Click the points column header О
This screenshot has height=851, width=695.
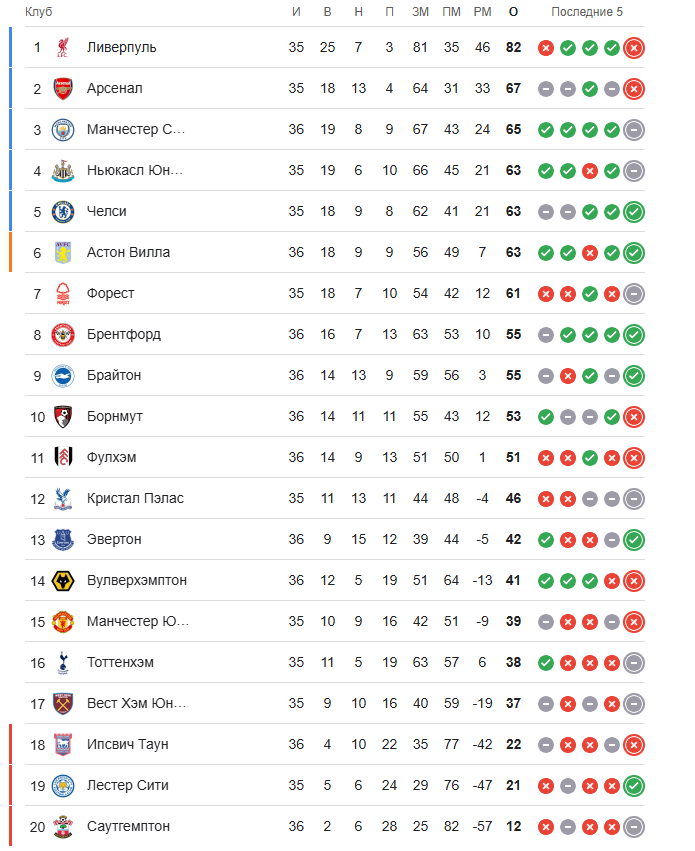513,11
